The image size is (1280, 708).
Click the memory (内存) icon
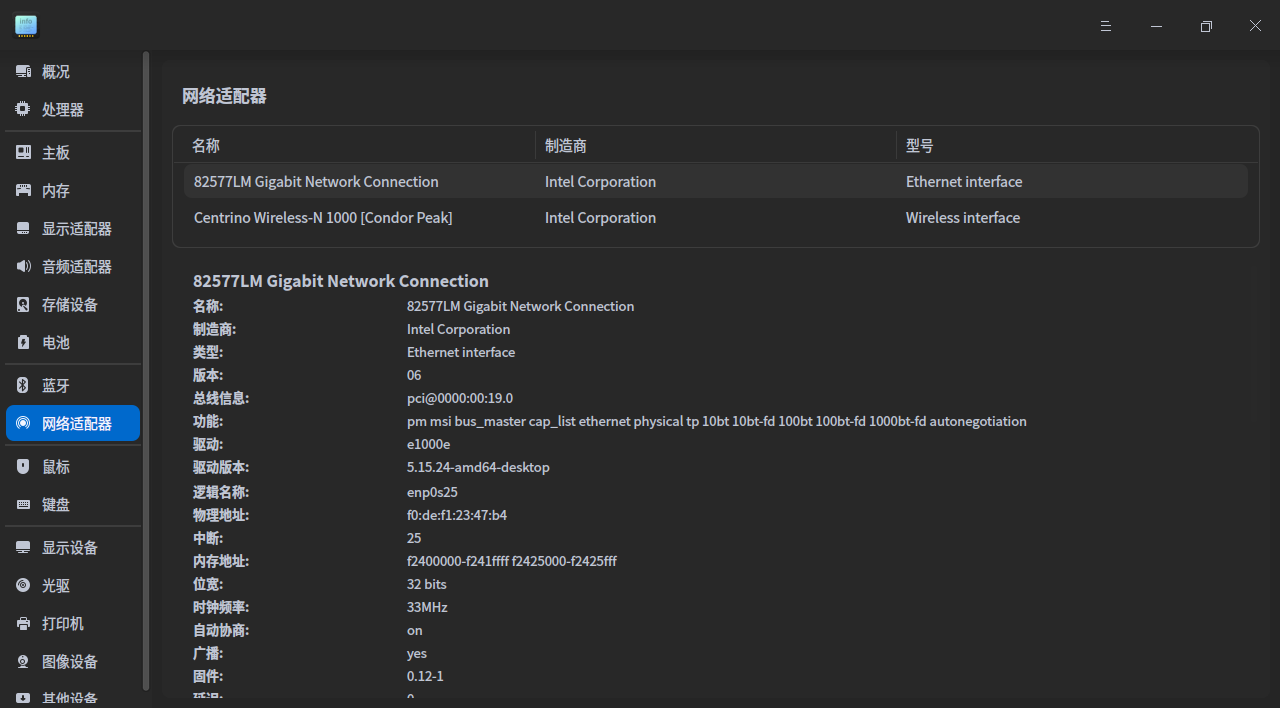(23, 191)
